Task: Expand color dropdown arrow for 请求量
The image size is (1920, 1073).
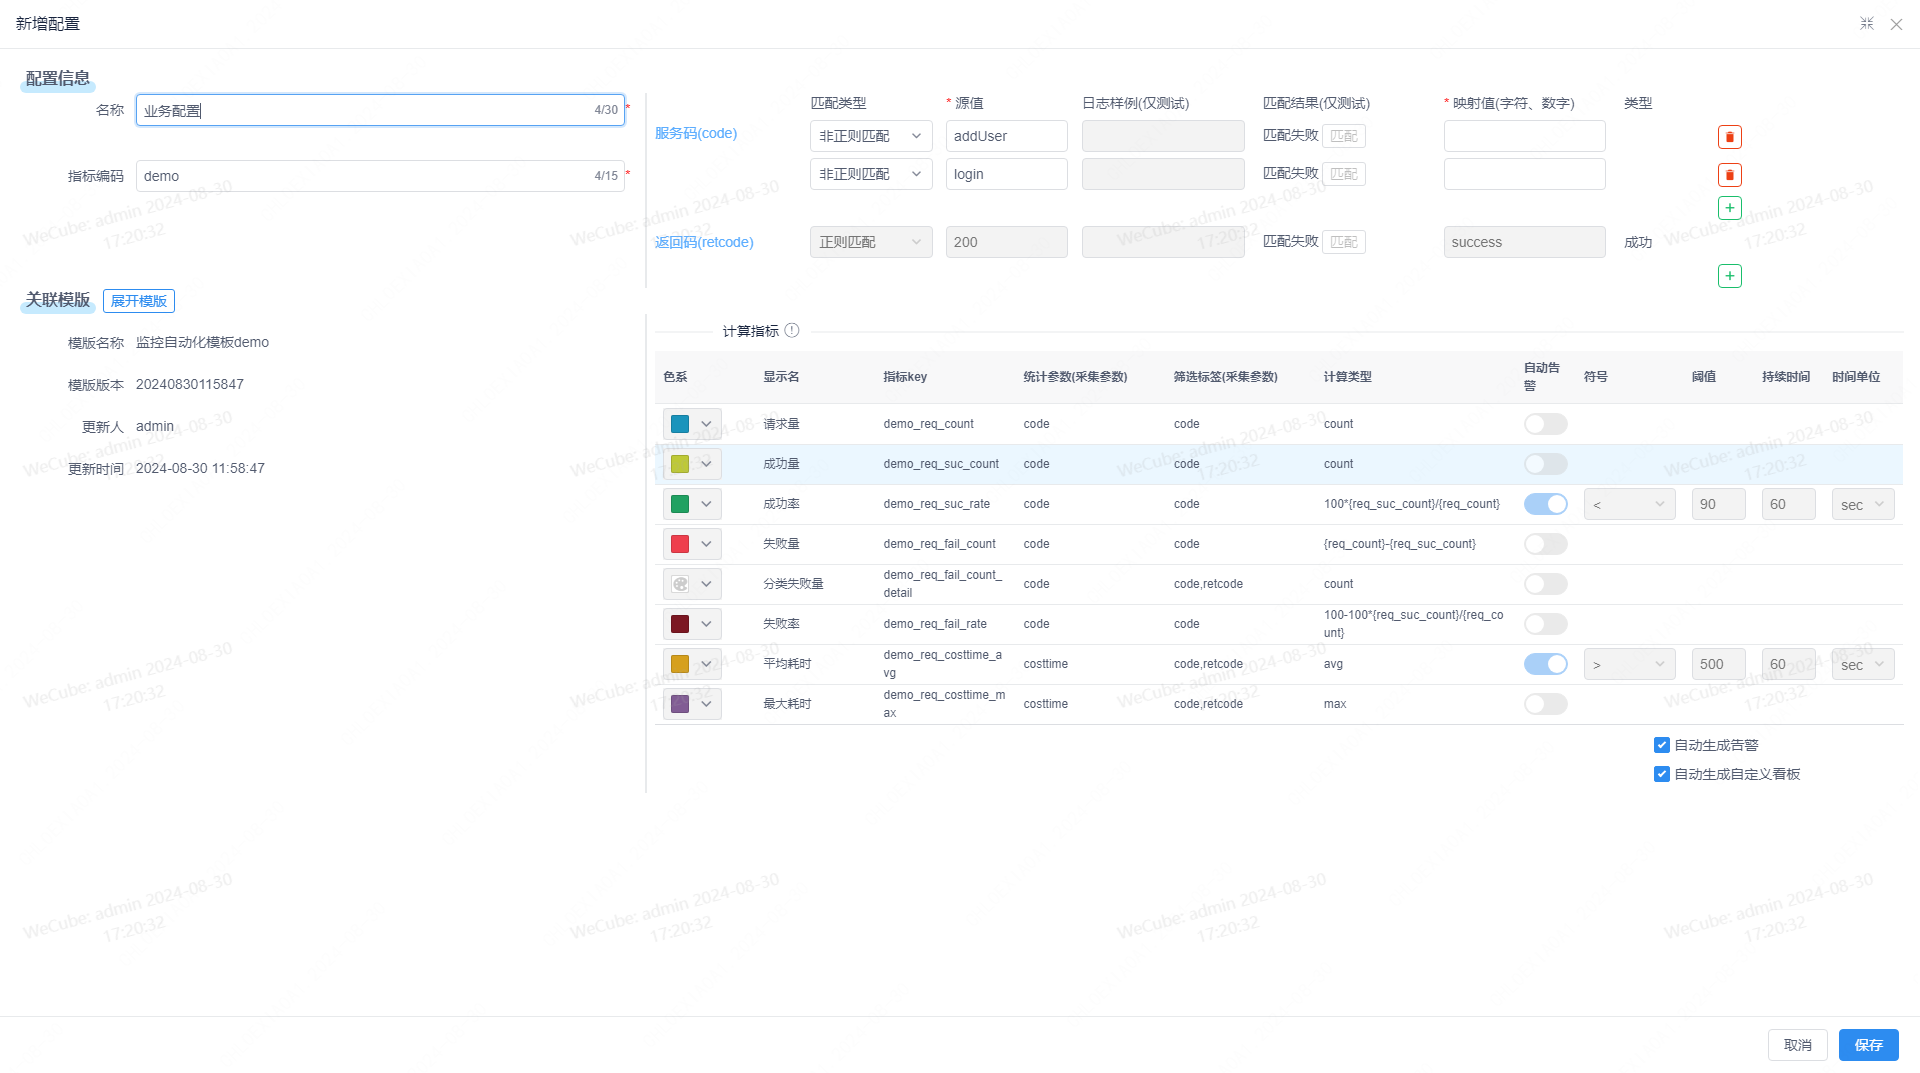Action: coord(706,424)
